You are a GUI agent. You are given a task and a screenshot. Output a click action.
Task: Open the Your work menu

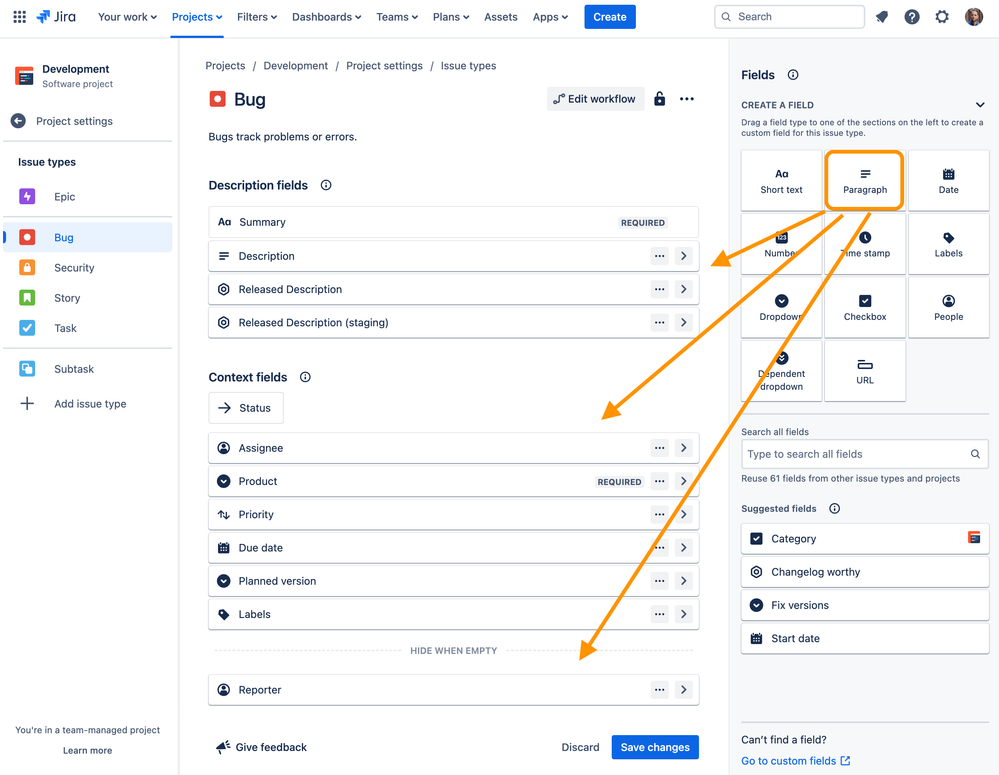point(127,17)
